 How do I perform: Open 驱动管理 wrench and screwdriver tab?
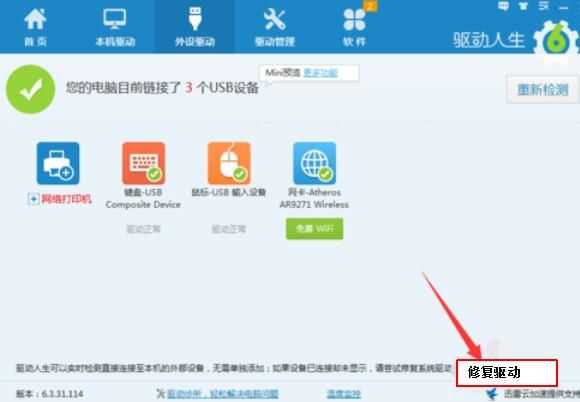coord(274,27)
